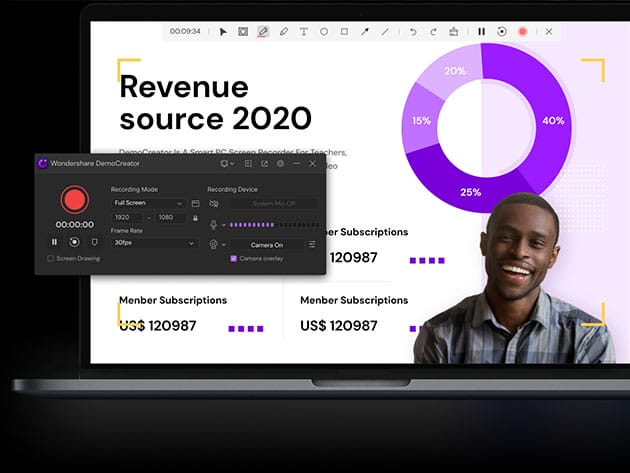This screenshot has width=630, height=473.
Task: Choose the highlighter pen tool
Action: pos(263,32)
